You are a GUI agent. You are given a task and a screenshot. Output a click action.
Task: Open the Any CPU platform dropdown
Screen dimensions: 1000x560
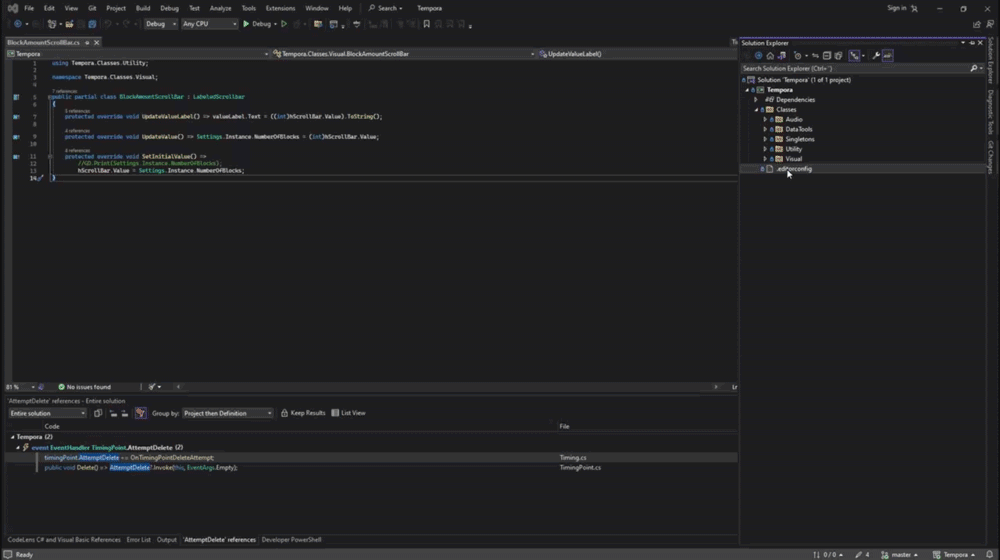209,24
